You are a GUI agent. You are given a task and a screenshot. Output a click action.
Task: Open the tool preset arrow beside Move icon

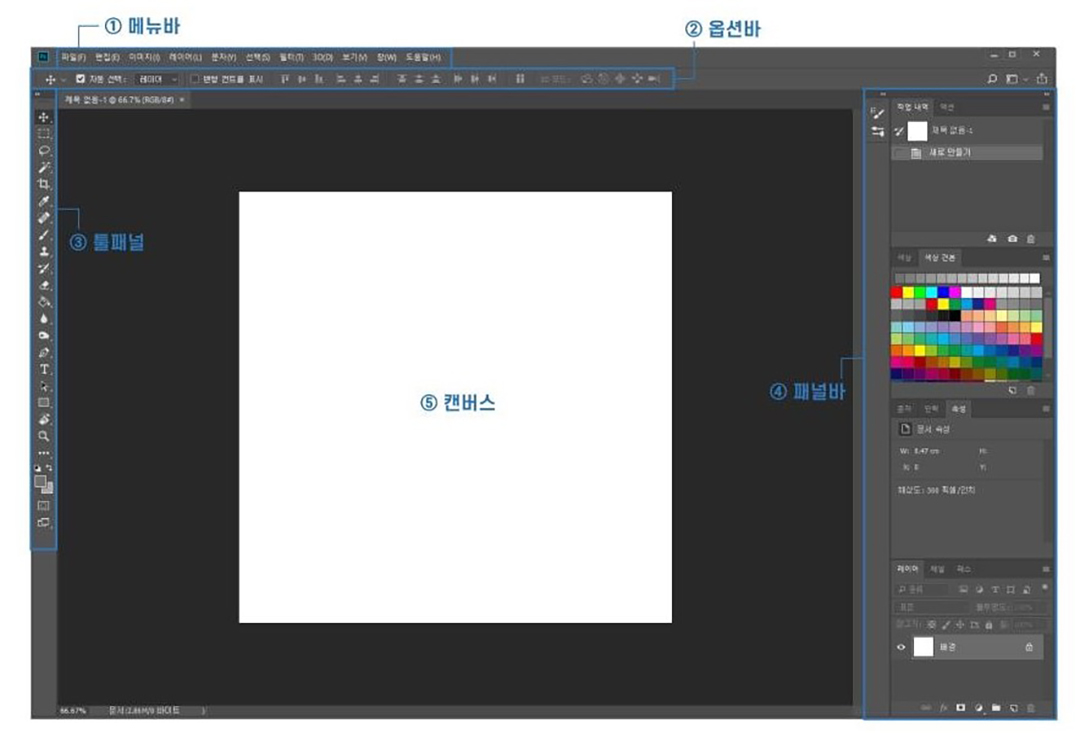[63, 80]
